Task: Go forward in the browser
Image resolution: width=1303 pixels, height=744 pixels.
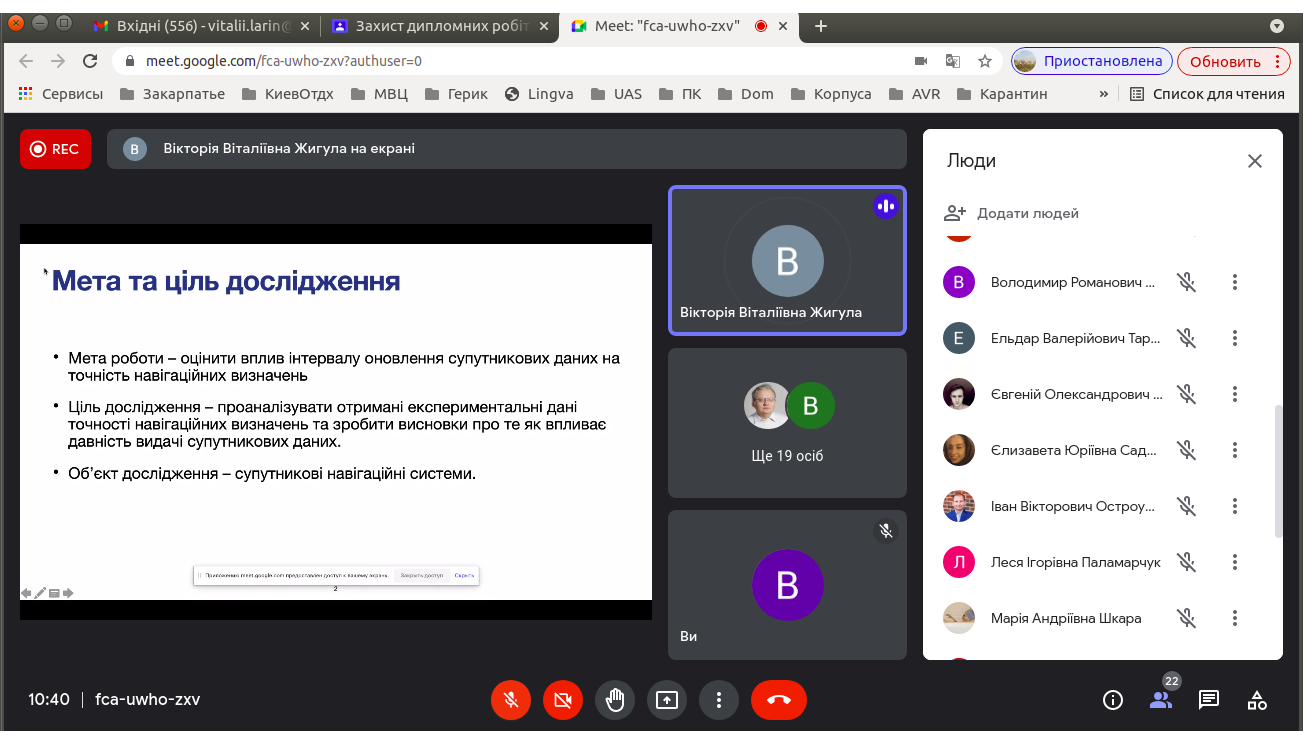Action: pos(58,61)
